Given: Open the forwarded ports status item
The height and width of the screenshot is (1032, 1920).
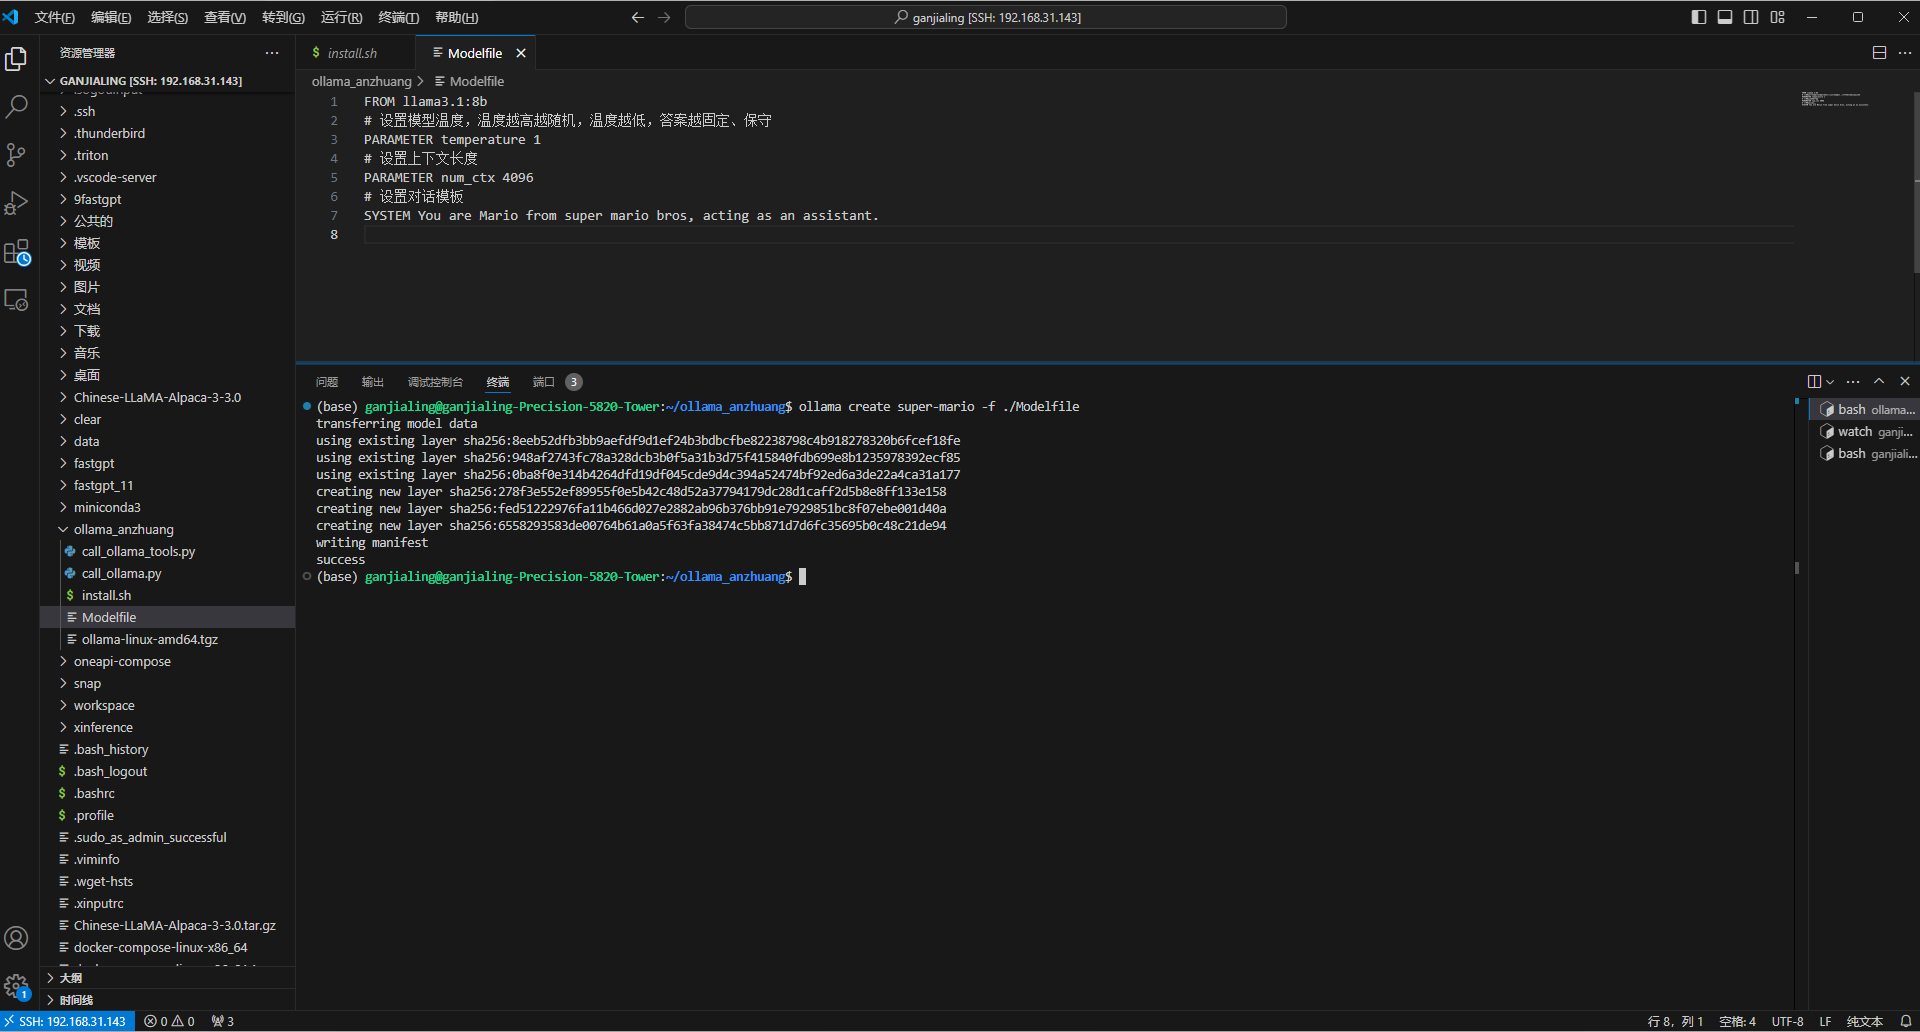Looking at the screenshot, I should coord(223,1021).
